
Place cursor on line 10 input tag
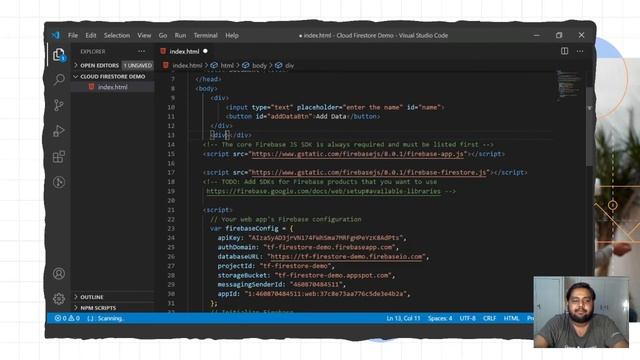click(335, 107)
